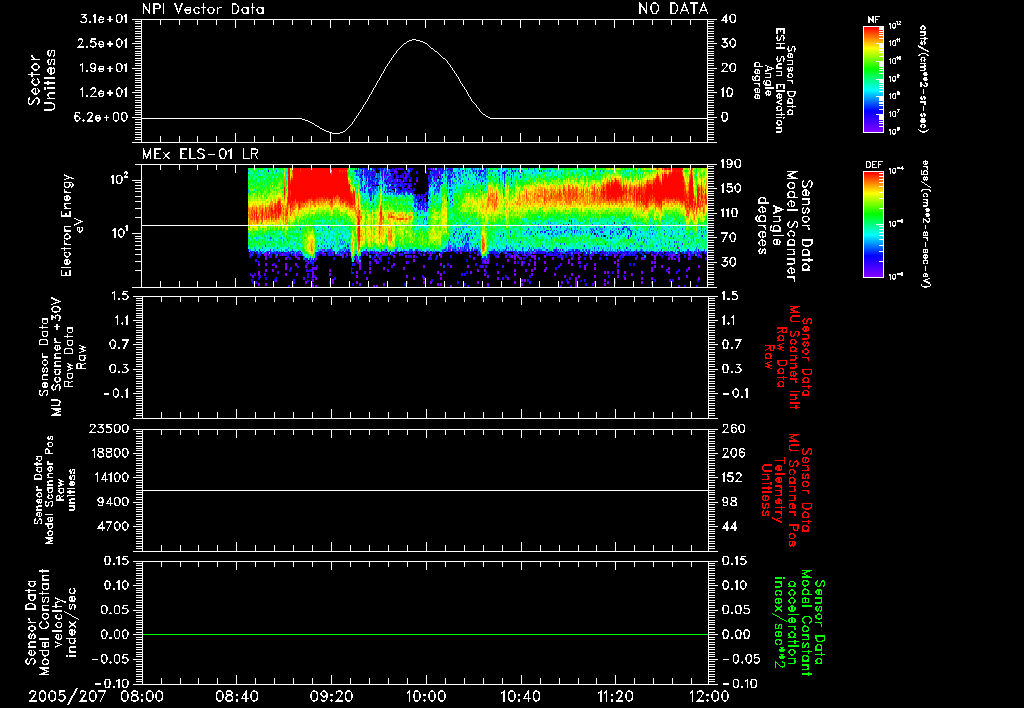Click the NF color scale bar
This screenshot has width=1024, height=708.
pos(873,79)
